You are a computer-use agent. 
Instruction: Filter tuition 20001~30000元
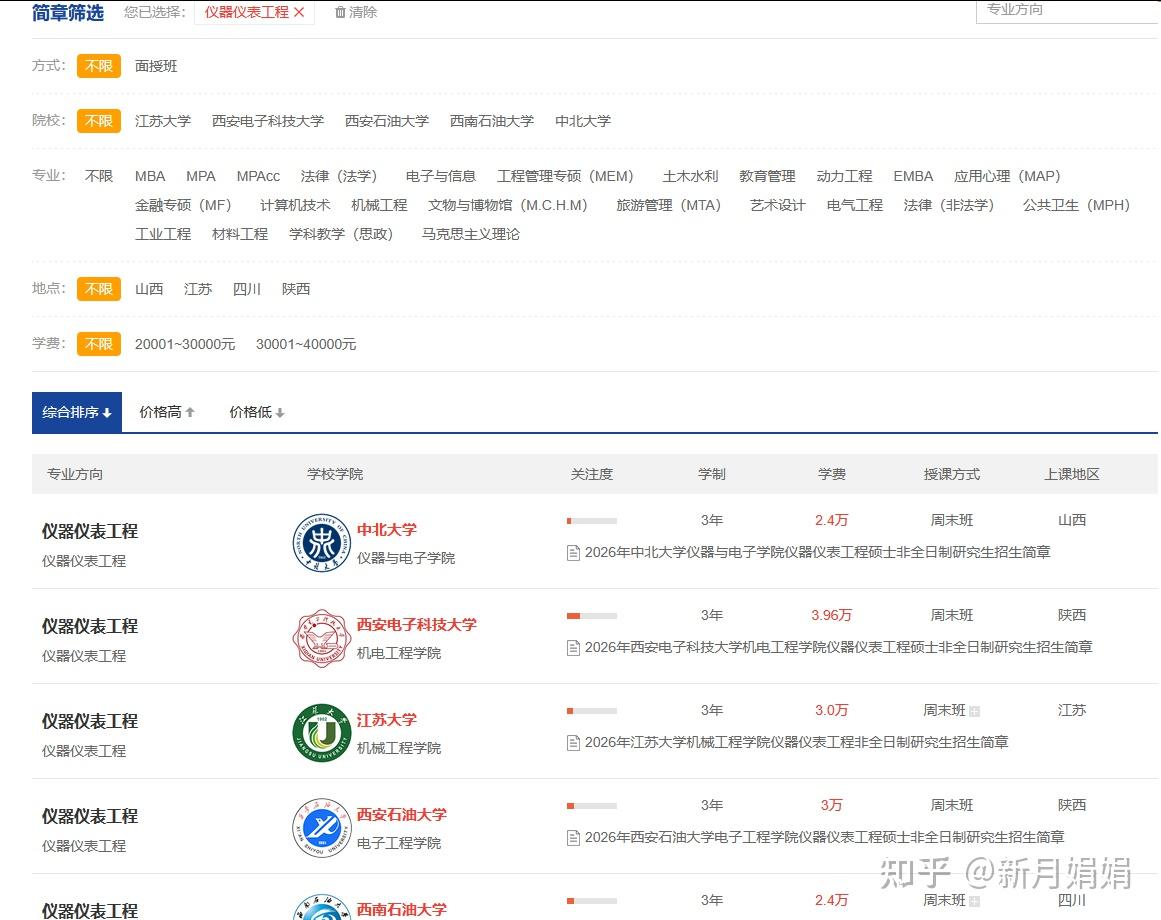[x=185, y=344]
